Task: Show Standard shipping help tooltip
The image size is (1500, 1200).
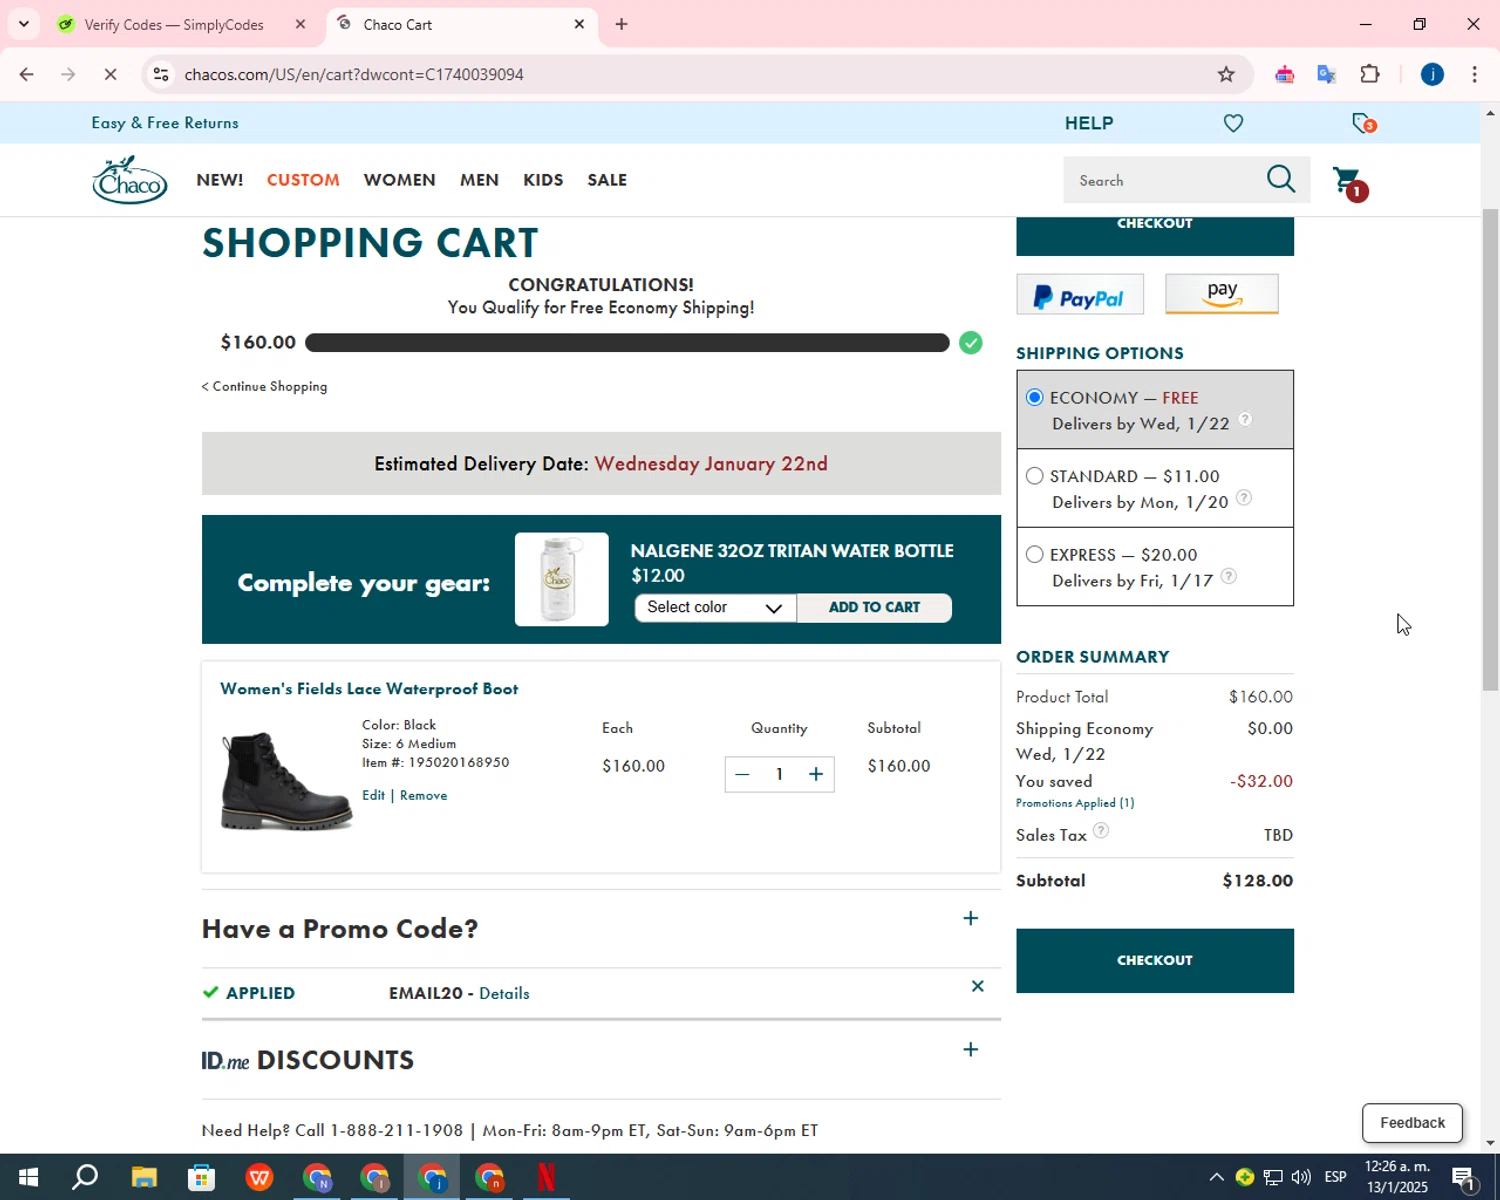Action: click(1244, 497)
